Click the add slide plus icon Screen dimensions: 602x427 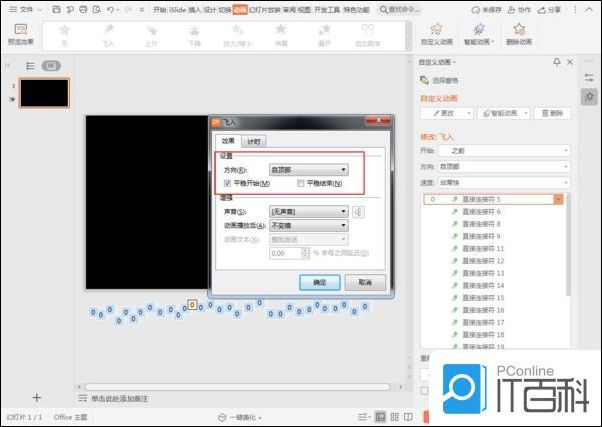tap(37, 397)
